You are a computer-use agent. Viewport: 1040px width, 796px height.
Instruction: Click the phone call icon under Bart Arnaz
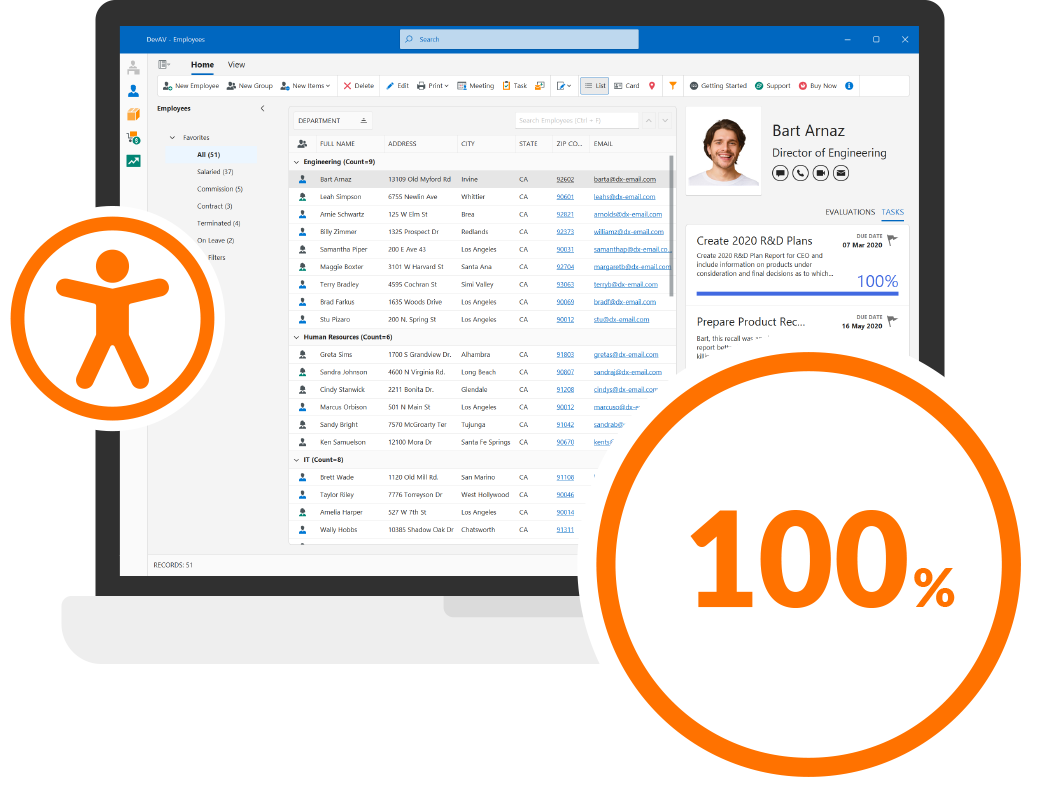click(x=800, y=173)
